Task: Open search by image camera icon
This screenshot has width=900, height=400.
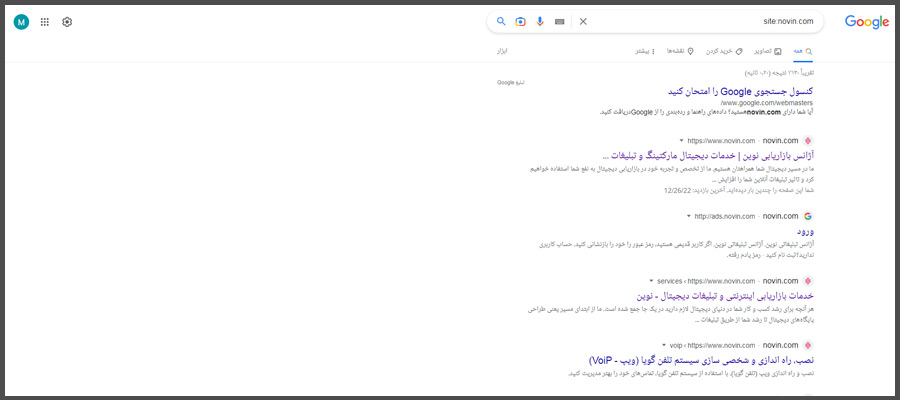Action: (521, 21)
